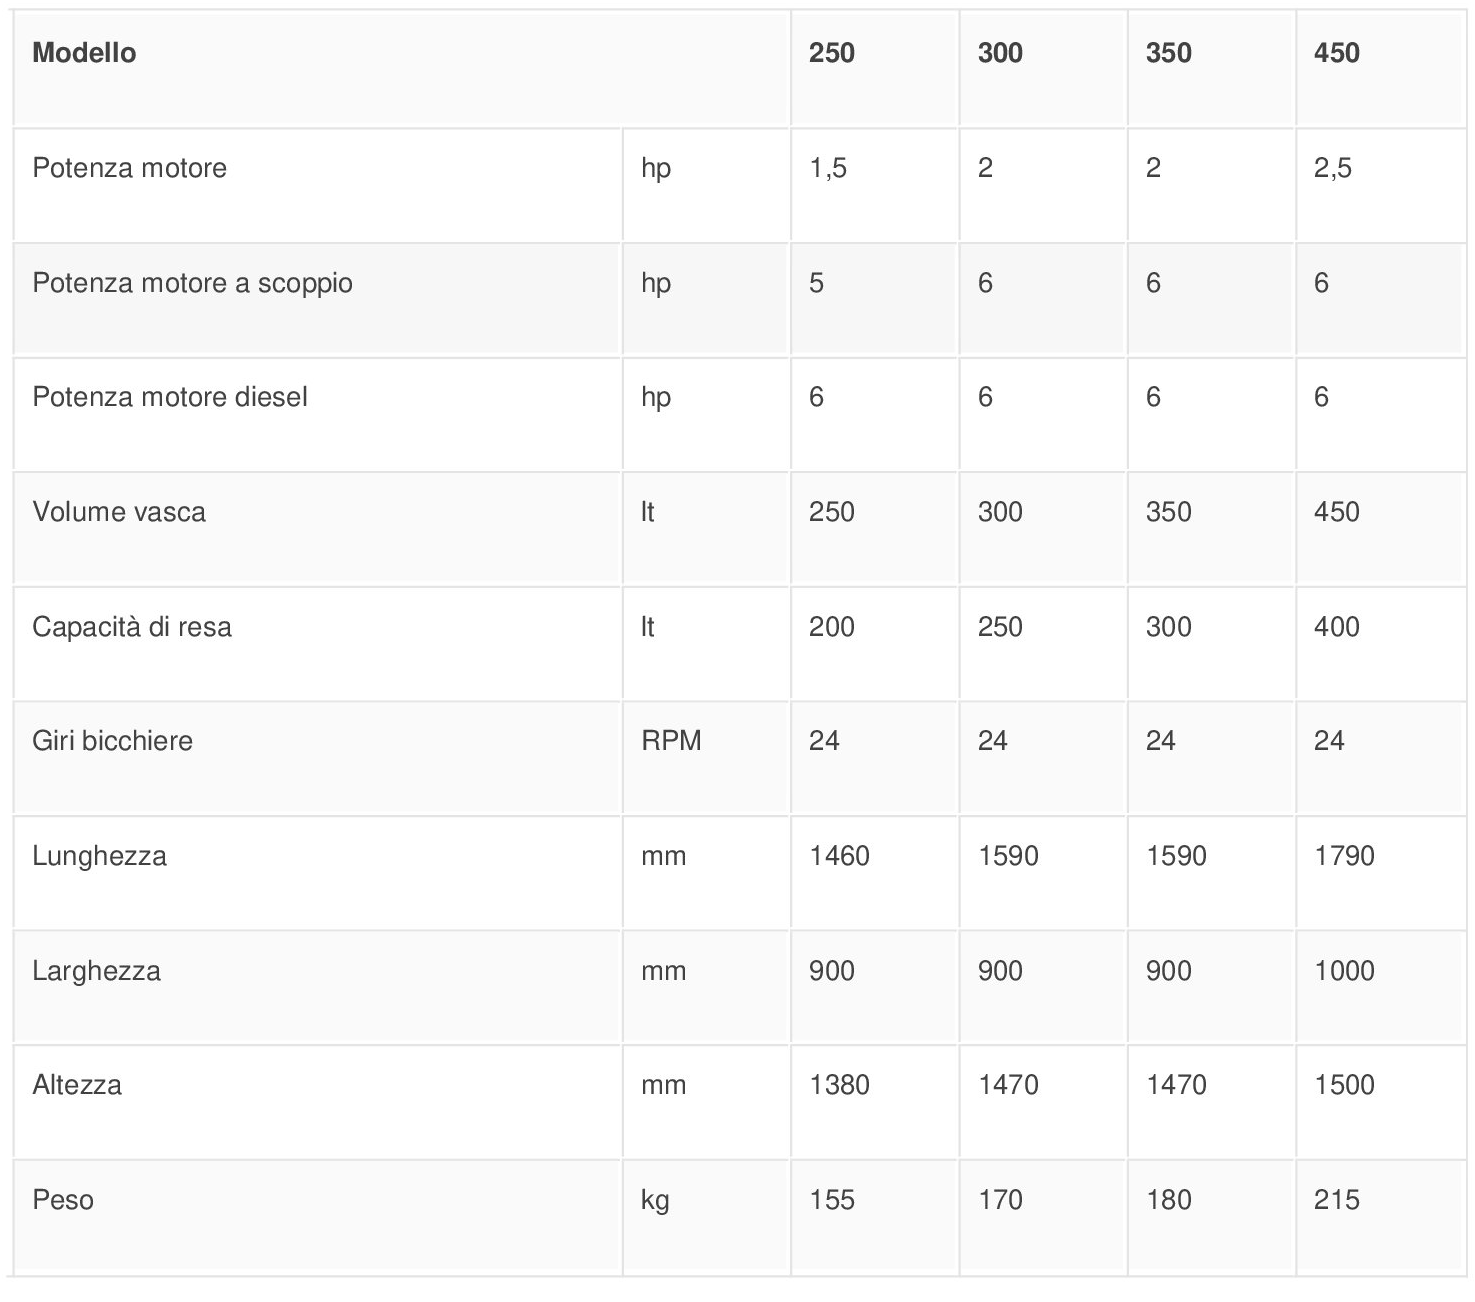Select the Giri bicchiere row label
The width and height of the screenshot is (1475, 1302).
pyautogui.click(x=112, y=741)
